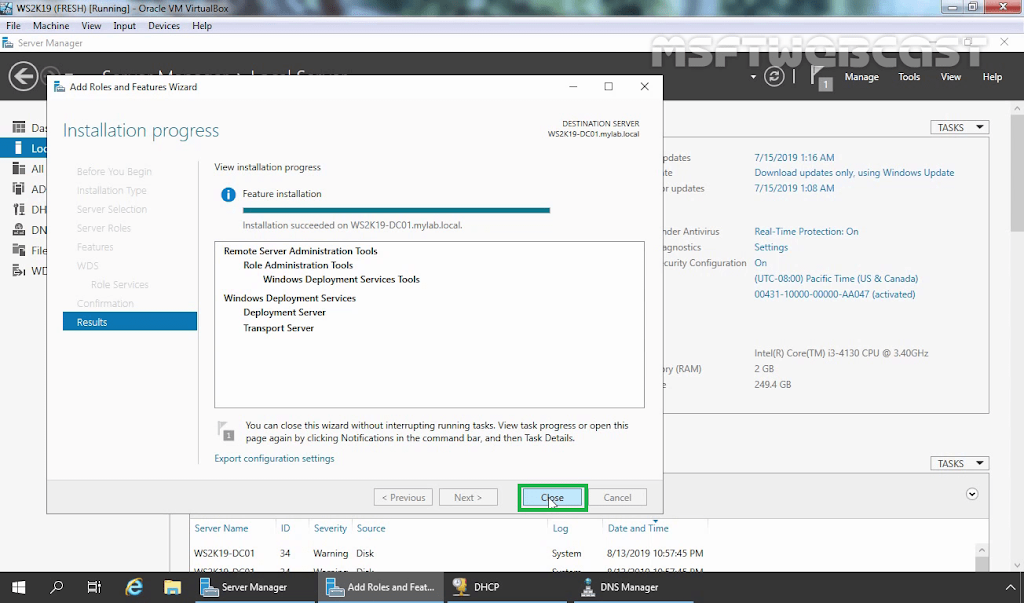
Task: Click the All Servers icon in sidebar
Action: coord(19,169)
